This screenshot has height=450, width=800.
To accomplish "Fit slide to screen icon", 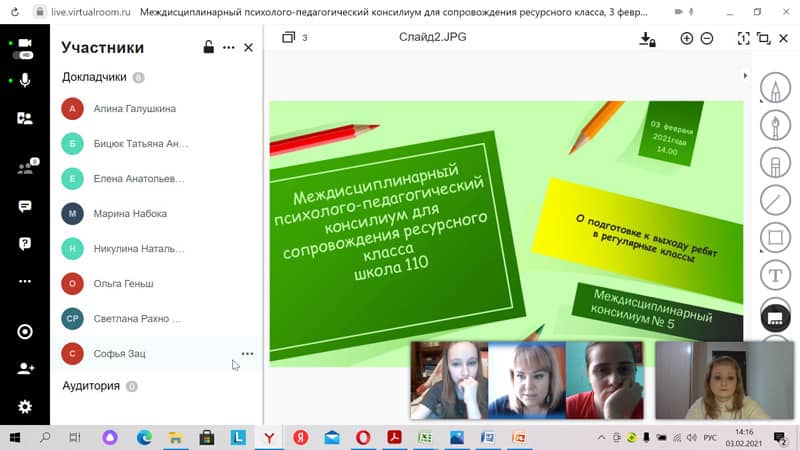I will (x=743, y=38).
